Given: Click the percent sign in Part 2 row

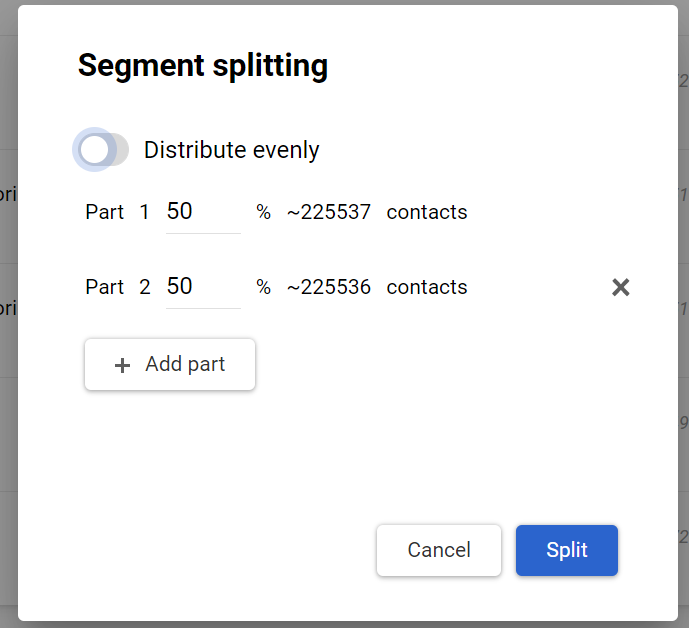Looking at the screenshot, I should (x=263, y=287).
